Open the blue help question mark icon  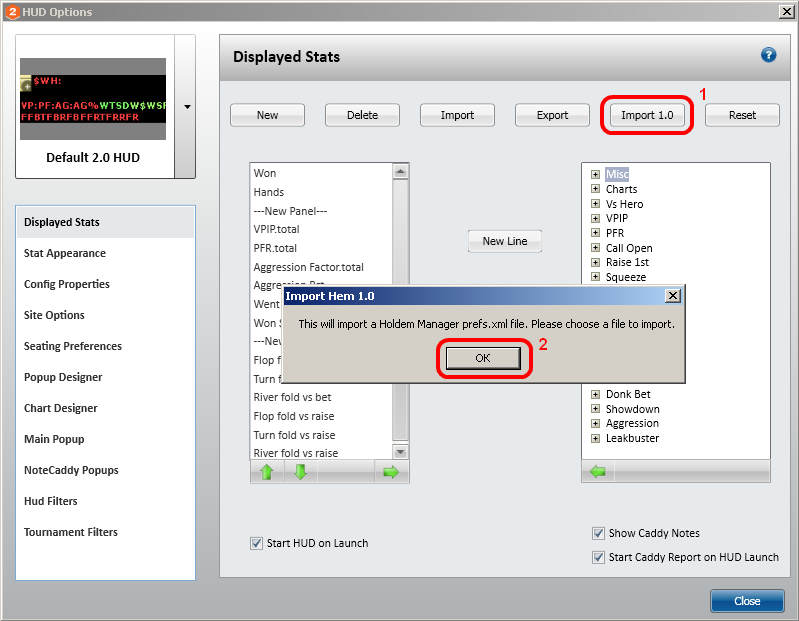tap(768, 55)
